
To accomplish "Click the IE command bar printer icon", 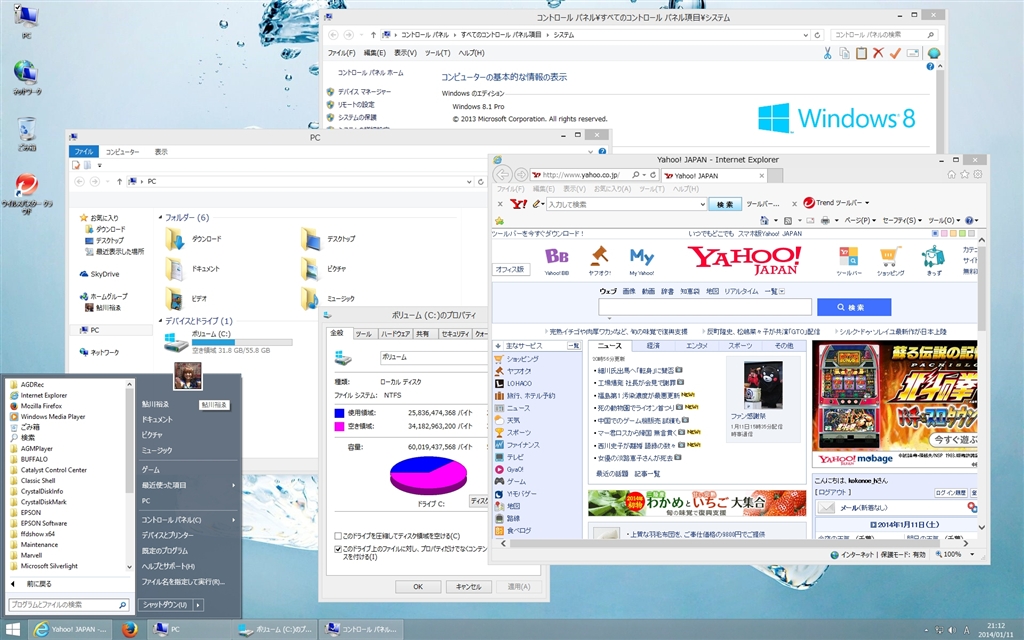I will [825, 221].
